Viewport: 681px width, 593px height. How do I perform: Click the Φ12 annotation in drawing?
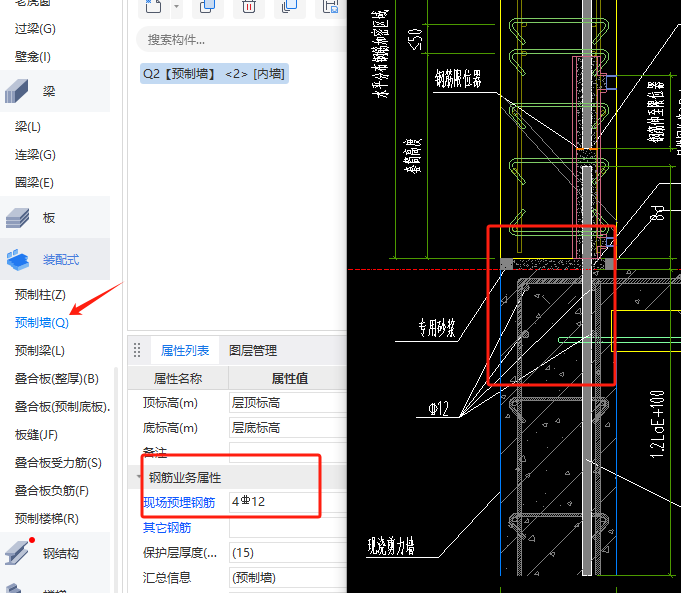coord(438,408)
